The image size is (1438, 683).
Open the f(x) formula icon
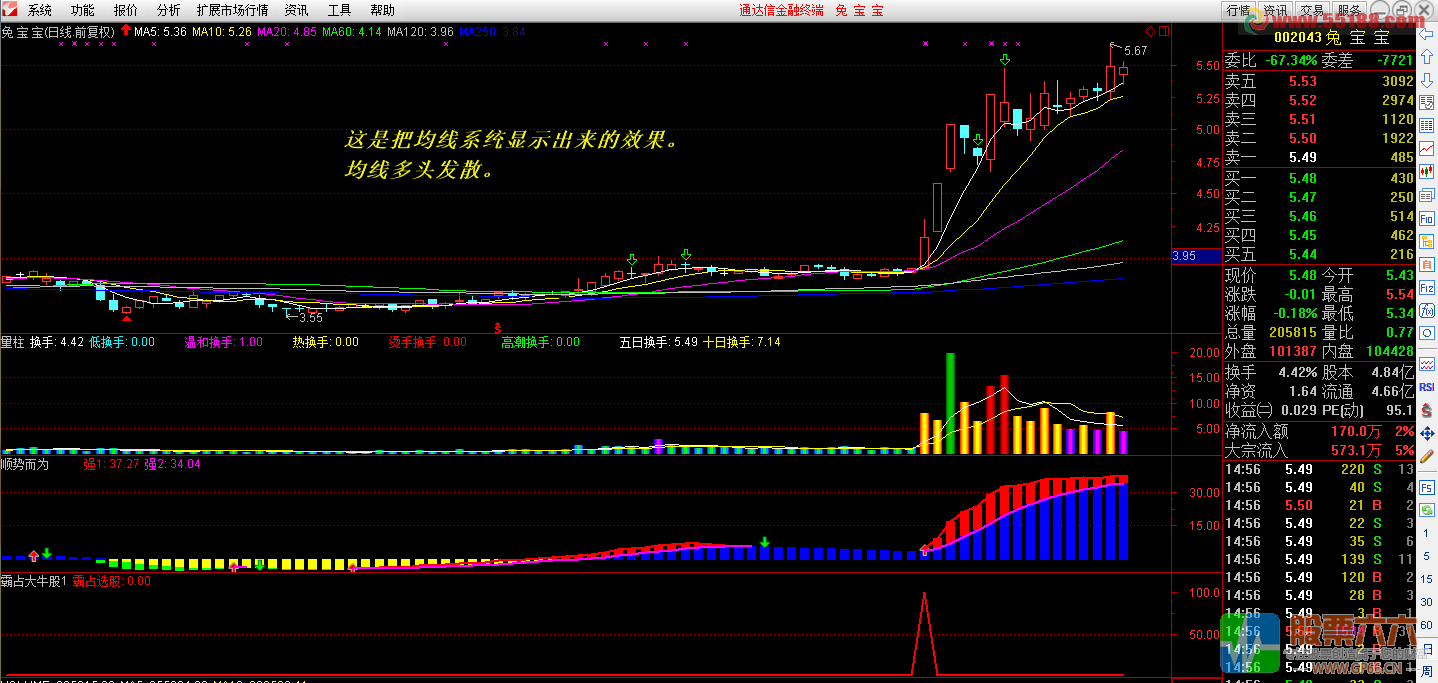pyautogui.click(x=1427, y=312)
